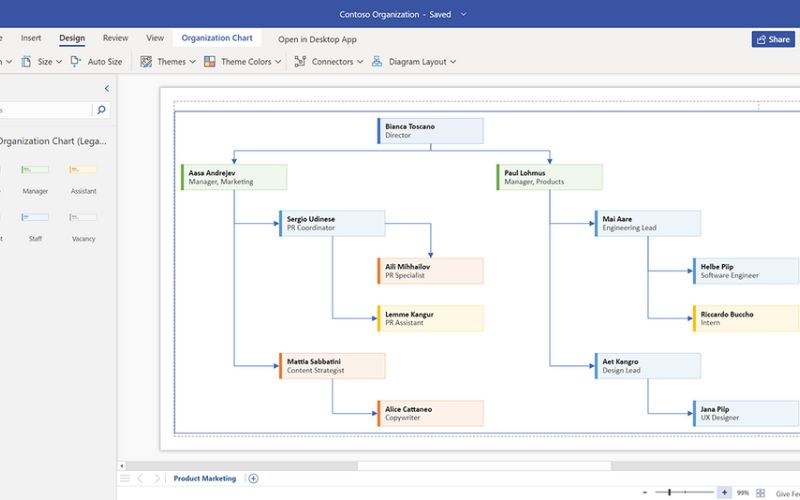The height and width of the screenshot is (500, 800).
Task: Click the fit page to window icon
Action: click(x=760, y=493)
